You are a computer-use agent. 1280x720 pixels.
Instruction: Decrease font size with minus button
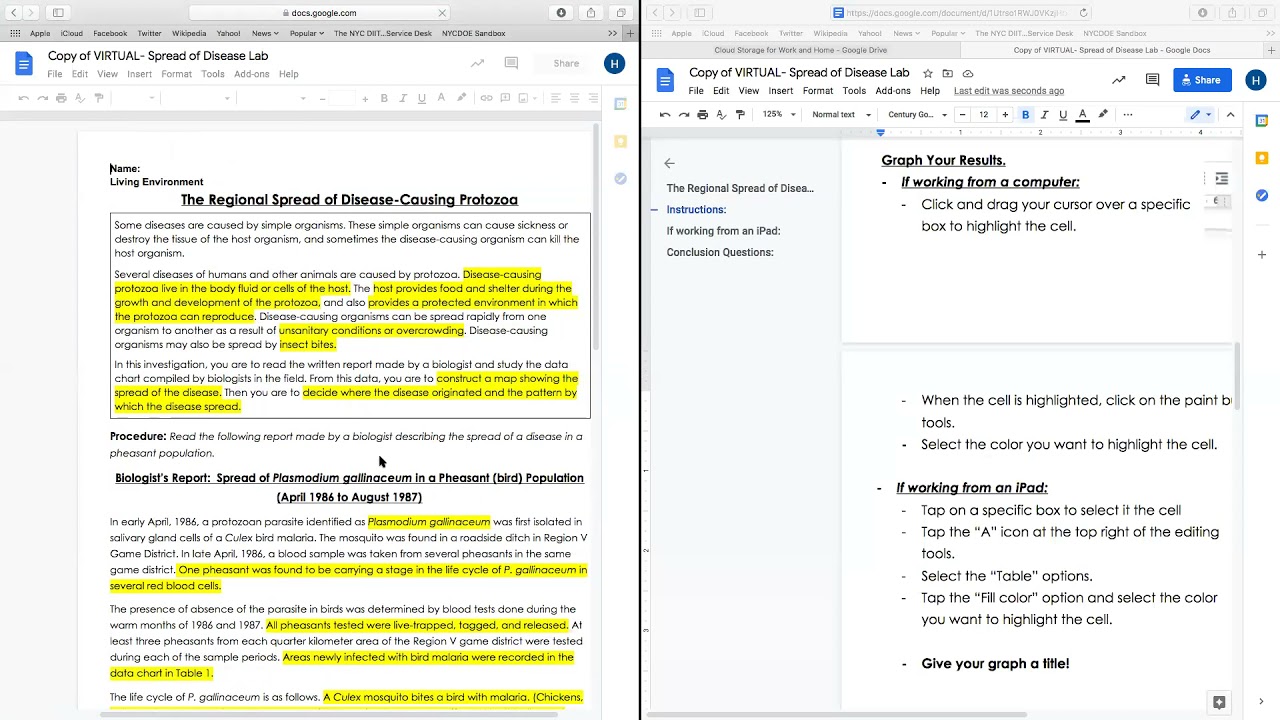(x=962, y=115)
